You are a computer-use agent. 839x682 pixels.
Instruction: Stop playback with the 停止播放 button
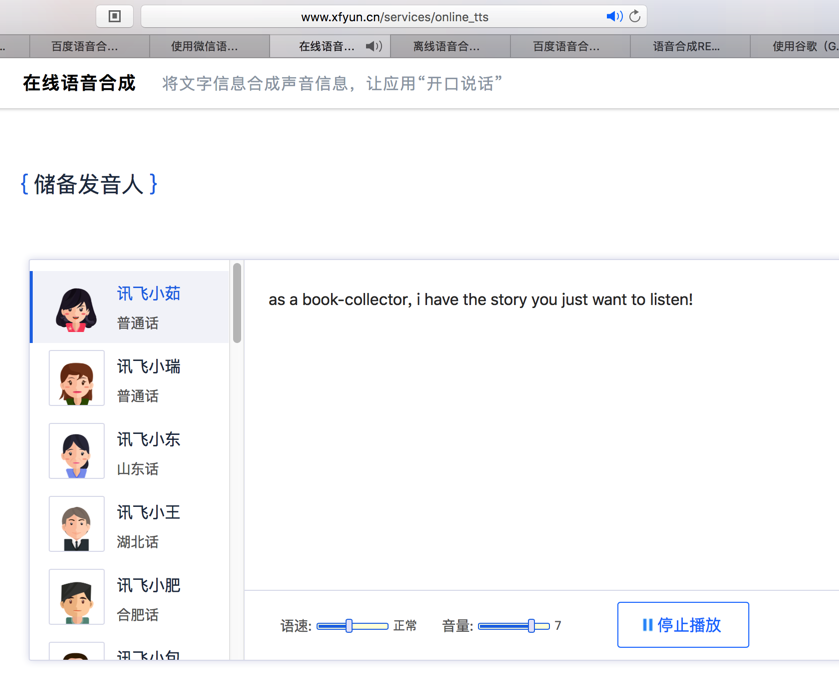(683, 625)
